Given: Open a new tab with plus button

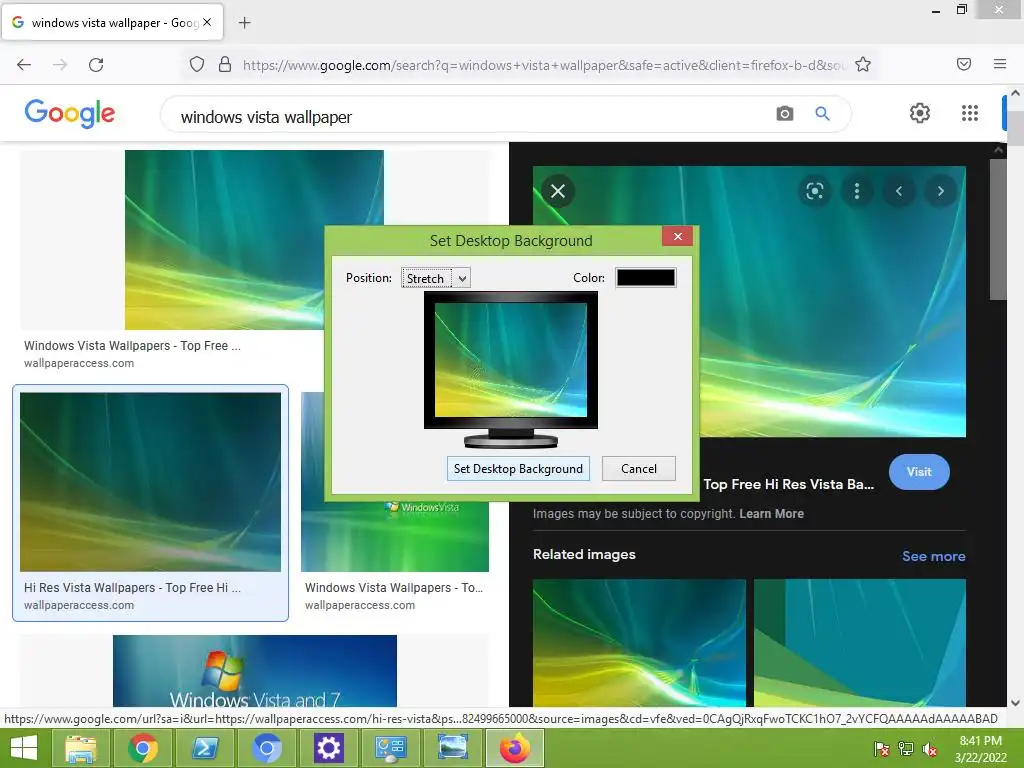Looking at the screenshot, I should tap(244, 23).
